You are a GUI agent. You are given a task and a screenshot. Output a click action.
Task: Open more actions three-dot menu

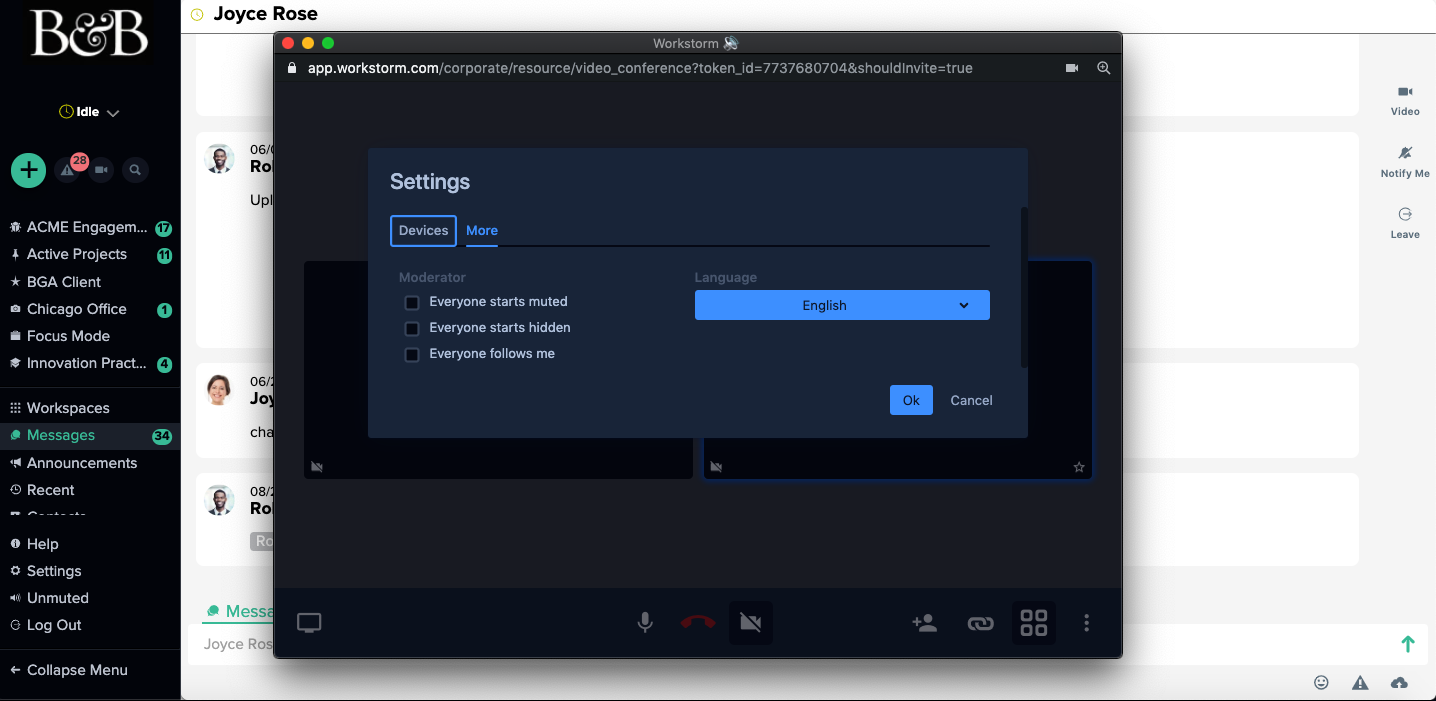pos(1087,623)
